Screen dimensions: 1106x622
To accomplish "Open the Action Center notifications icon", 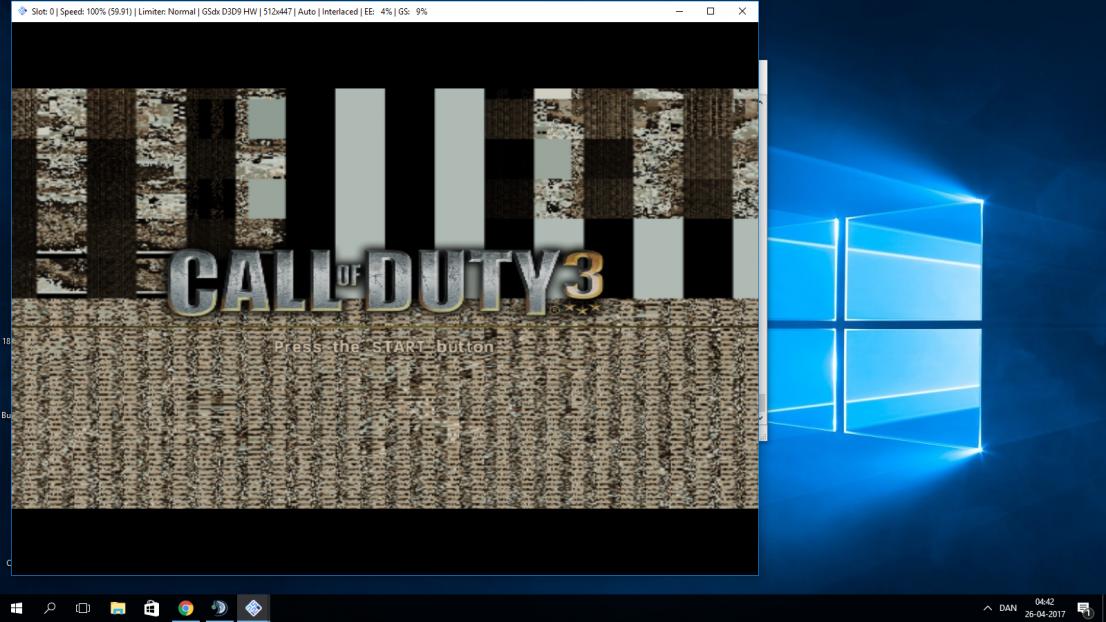I will [x=1084, y=608].
